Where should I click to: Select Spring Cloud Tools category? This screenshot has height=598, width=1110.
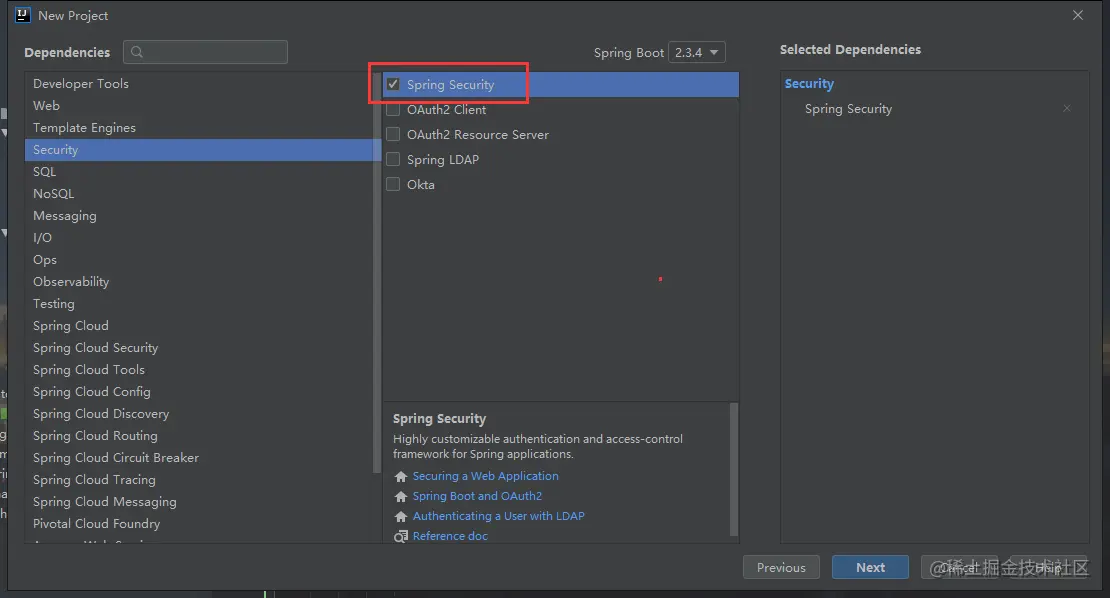click(x=202, y=369)
